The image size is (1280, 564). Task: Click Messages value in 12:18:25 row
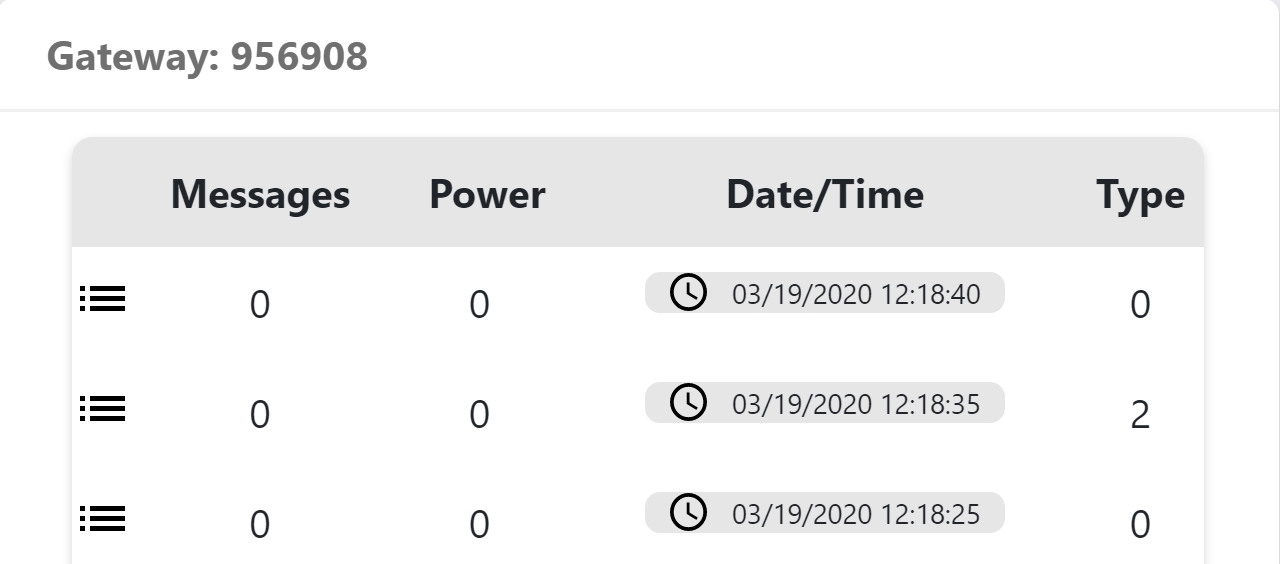click(260, 524)
